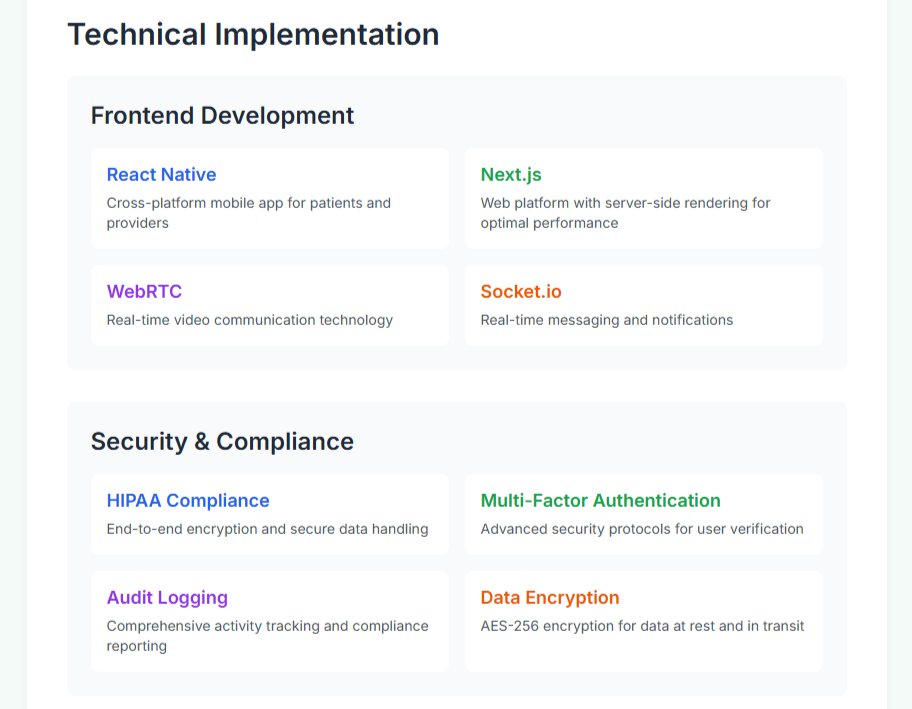Click the server-side rendering description text
912x709 pixels.
[x=625, y=213]
